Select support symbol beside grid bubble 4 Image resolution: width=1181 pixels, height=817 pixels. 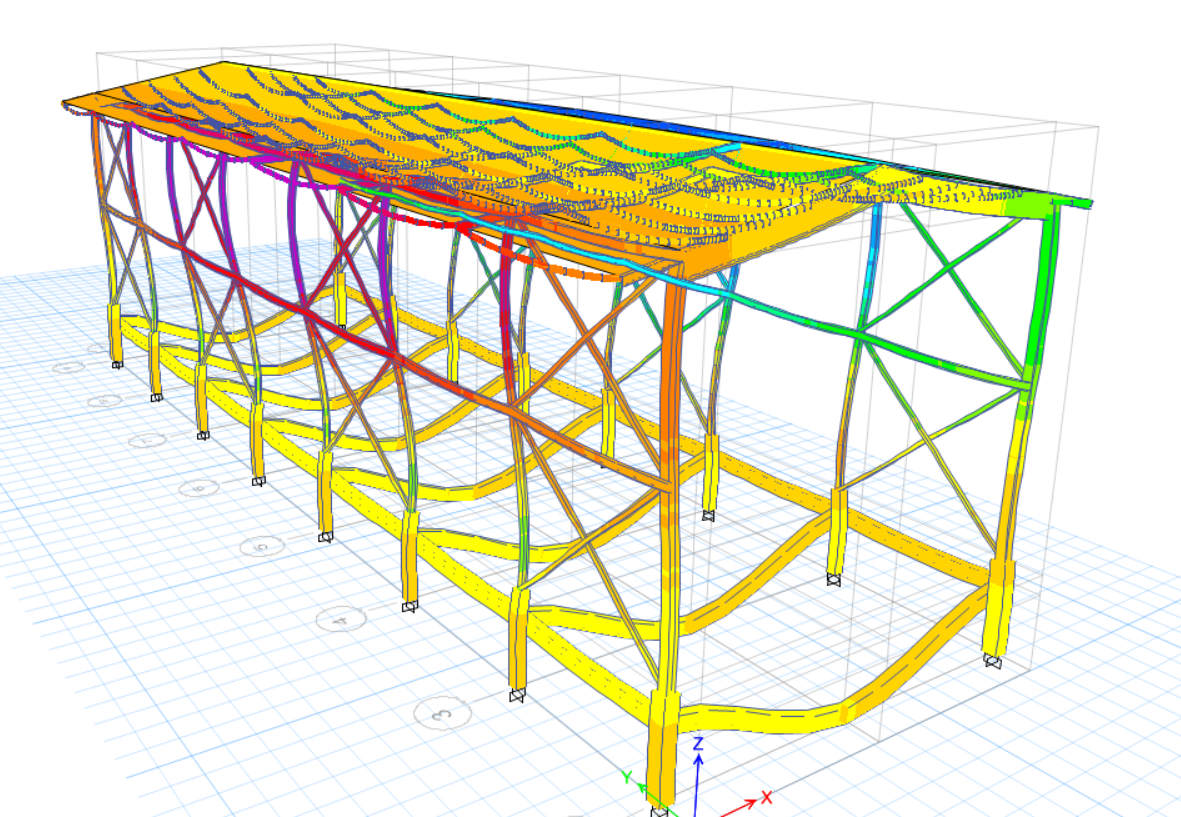[408, 606]
